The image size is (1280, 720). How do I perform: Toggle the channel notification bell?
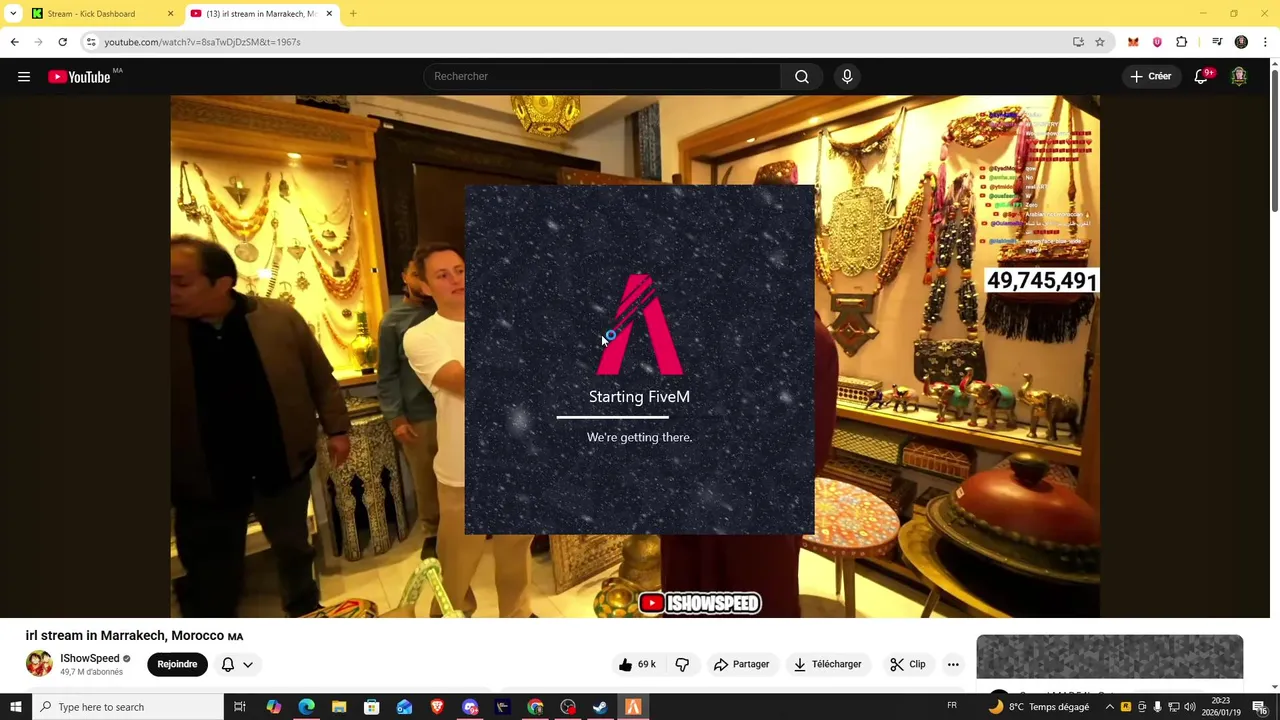[227, 664]
